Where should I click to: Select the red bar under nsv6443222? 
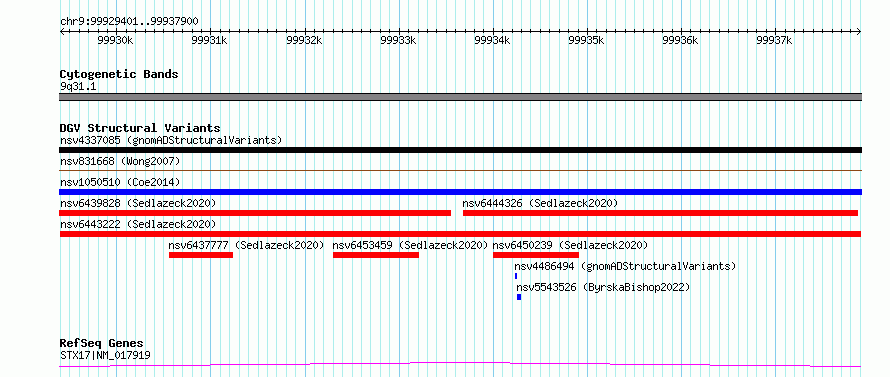tap(460, 234)
